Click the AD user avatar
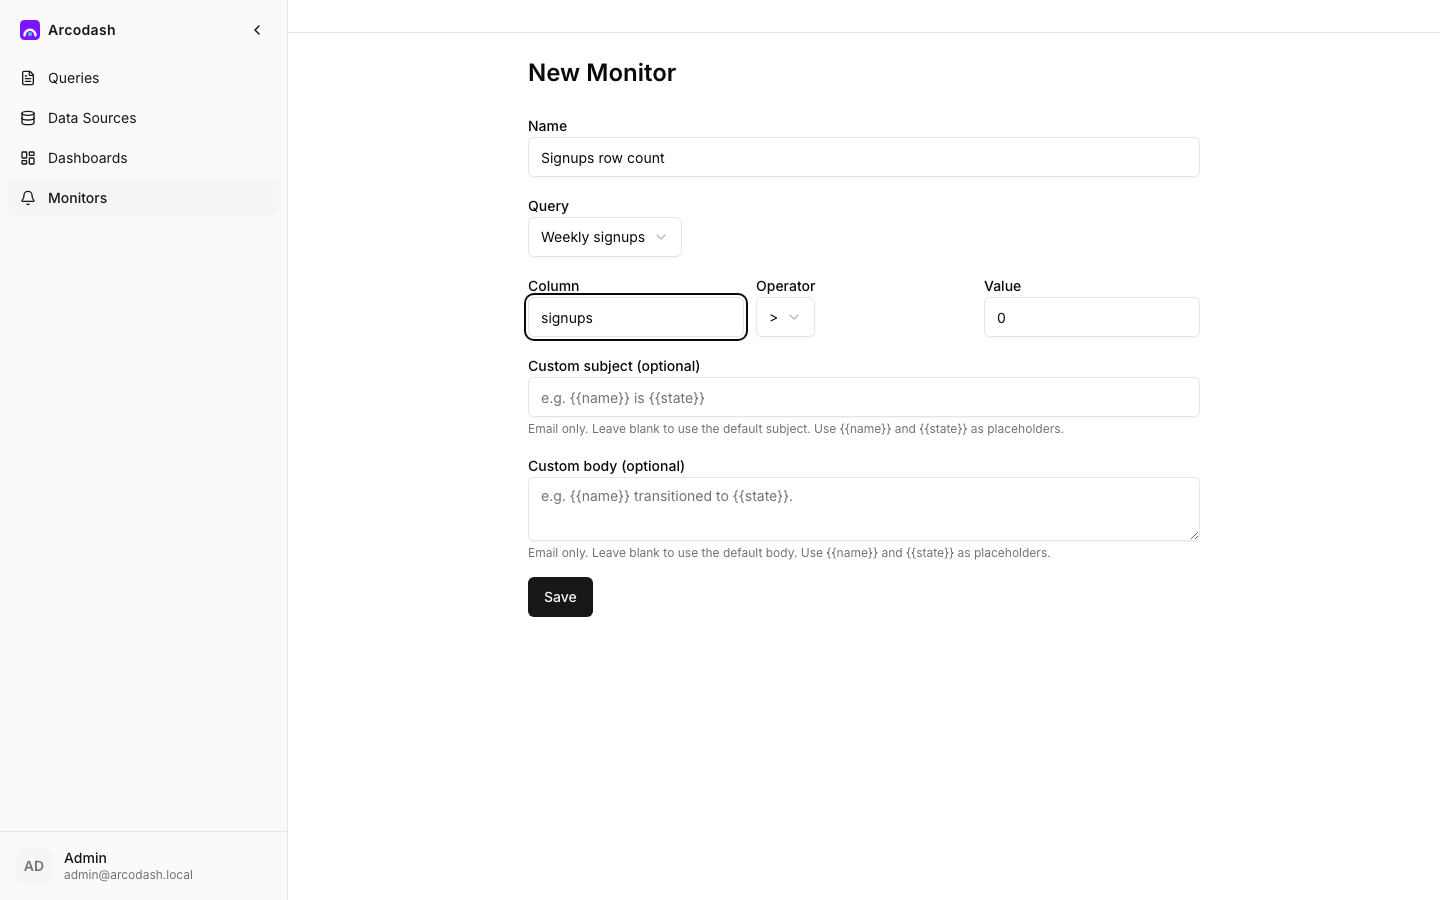Viewport: 1440px width, 900px height. (x=34, y=866)
